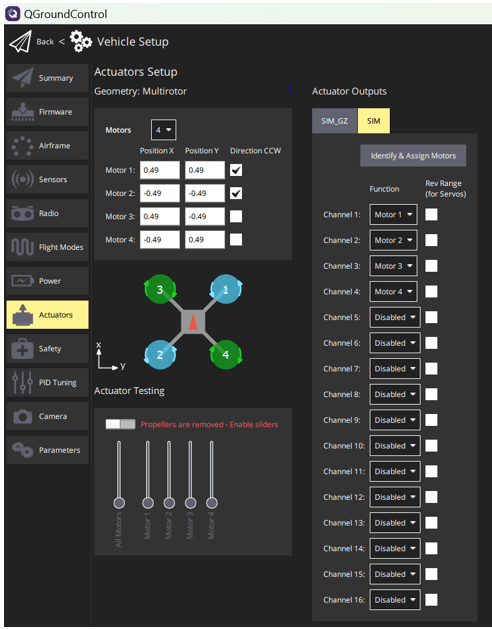Switch to the SIM_GZ tab

coord(334,121)
